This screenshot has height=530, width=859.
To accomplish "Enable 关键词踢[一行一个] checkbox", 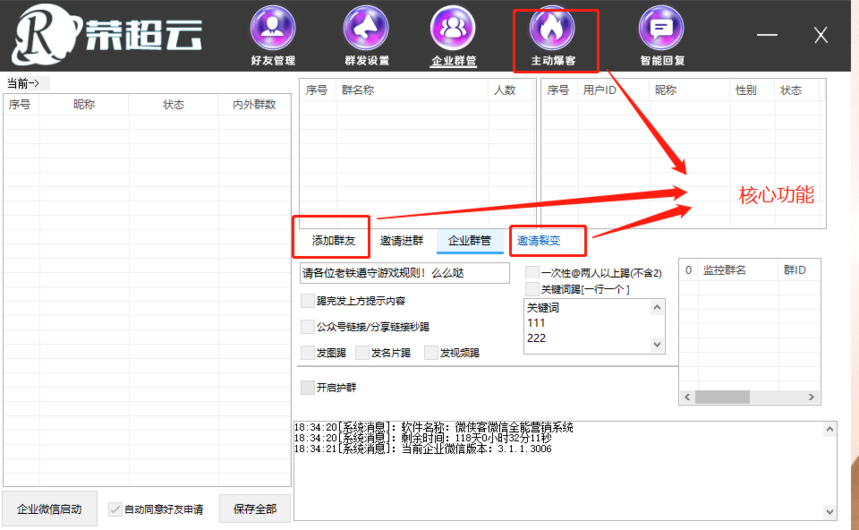I will 531,289.
